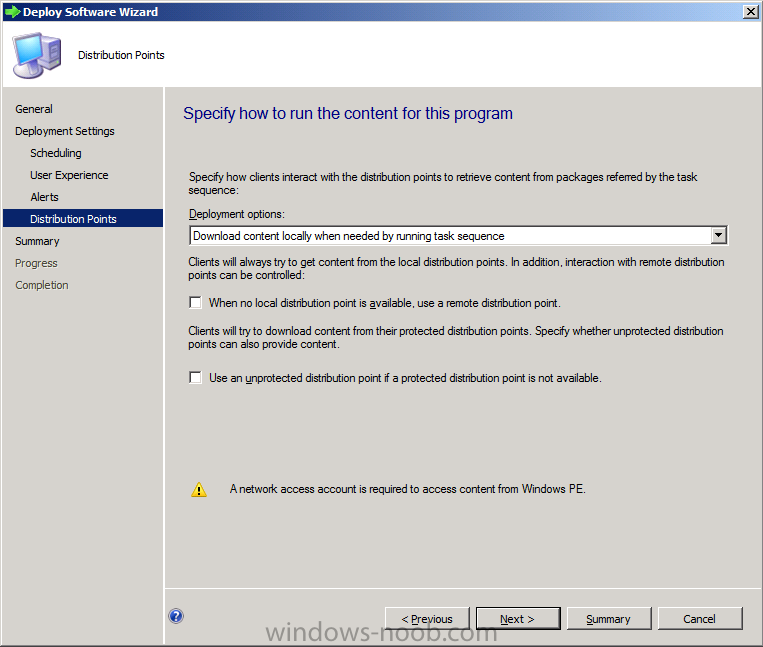763x647 pixels.
Task: Click the 'Clients will try to download' paragraph
Action: point(455,338)
